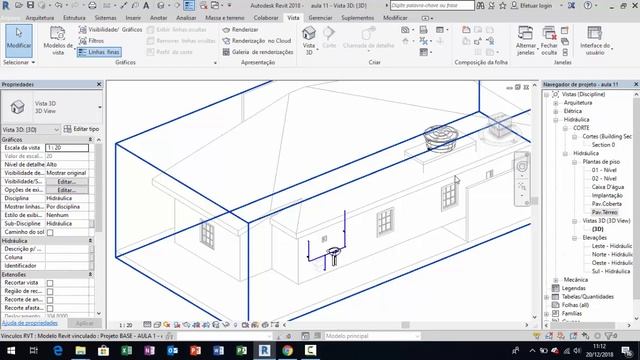Viewport: 640px width, 360px height.
Task: Toggle Região de rec... checkbox
Action: point(50,292)
